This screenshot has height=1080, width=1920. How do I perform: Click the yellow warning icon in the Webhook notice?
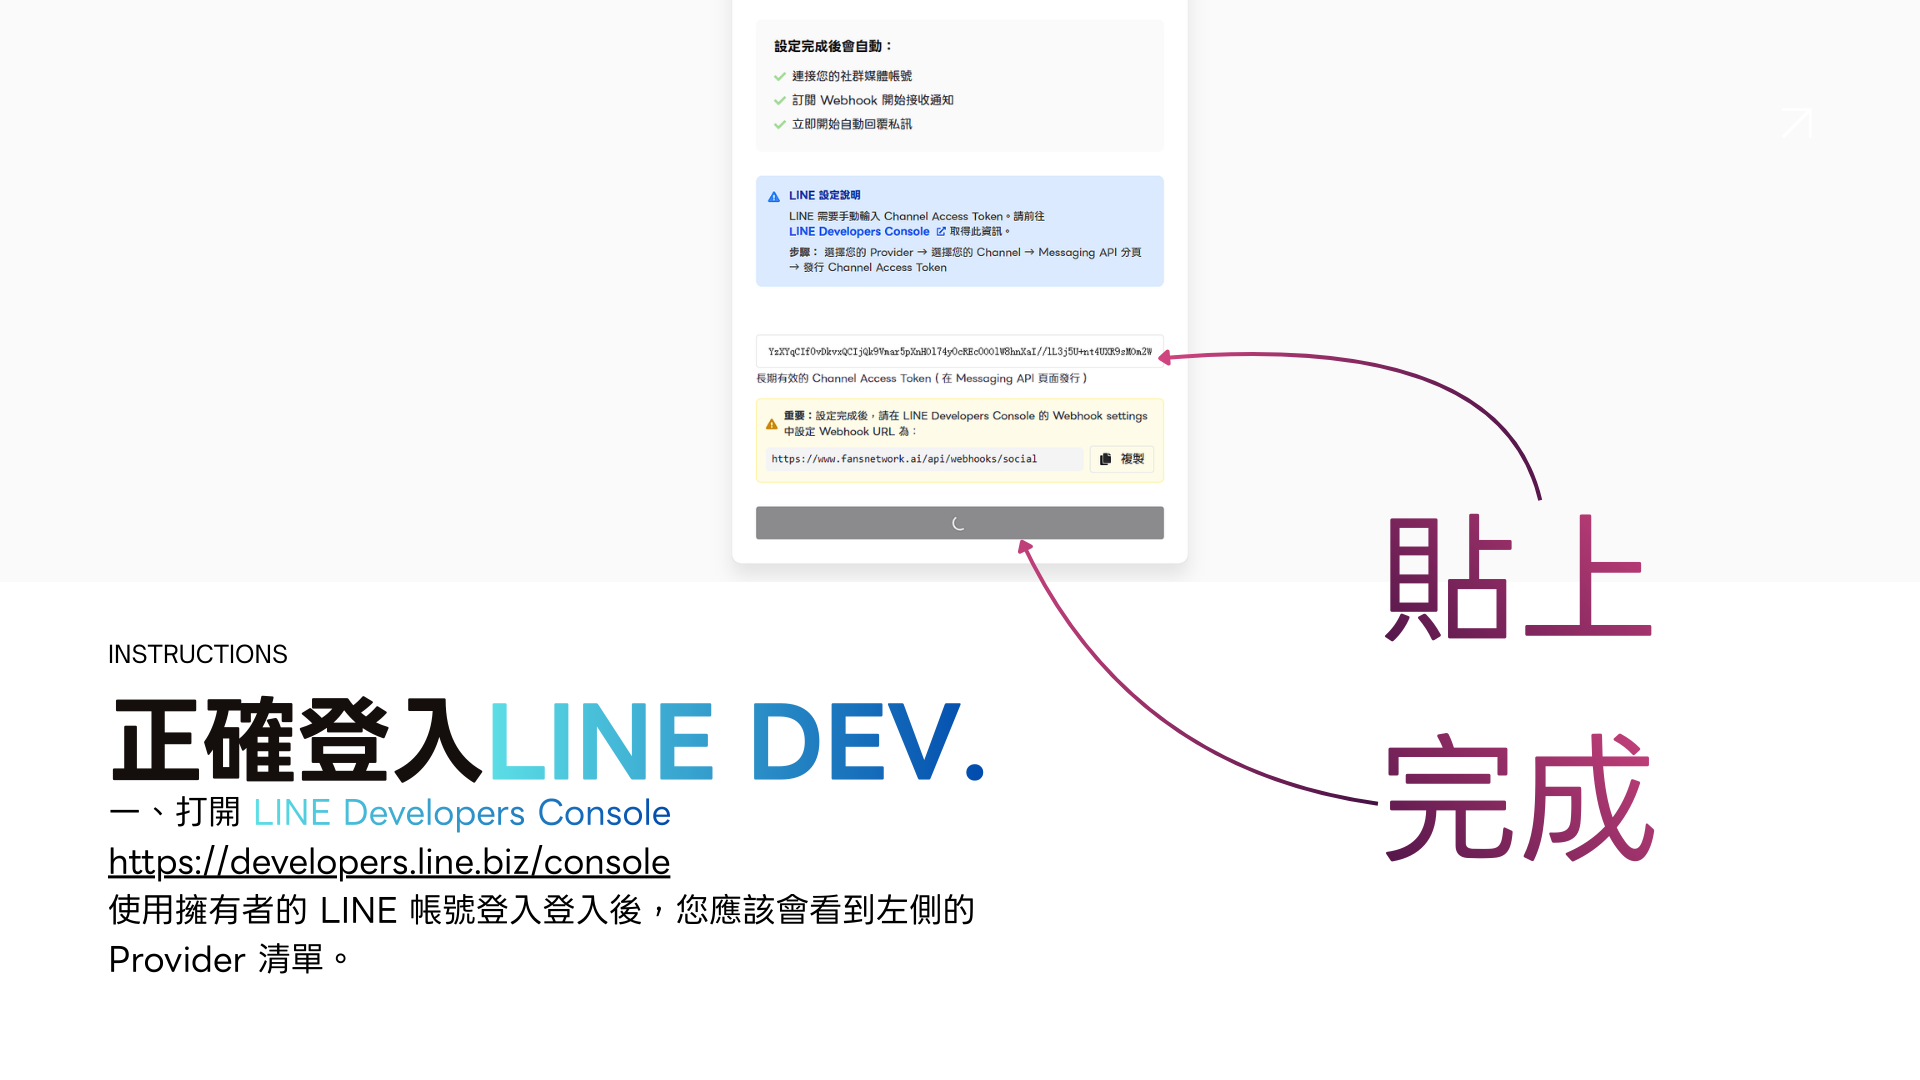pyautogui.click(x=771, y=424)
